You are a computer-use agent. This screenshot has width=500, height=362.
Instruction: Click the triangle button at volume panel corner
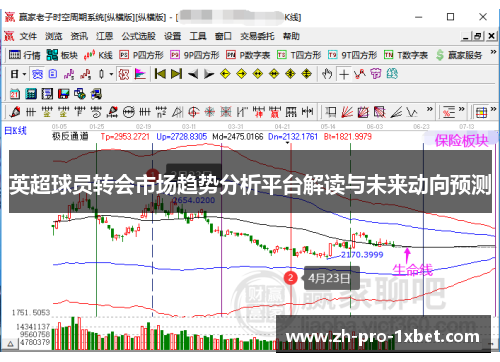point(10,344)
